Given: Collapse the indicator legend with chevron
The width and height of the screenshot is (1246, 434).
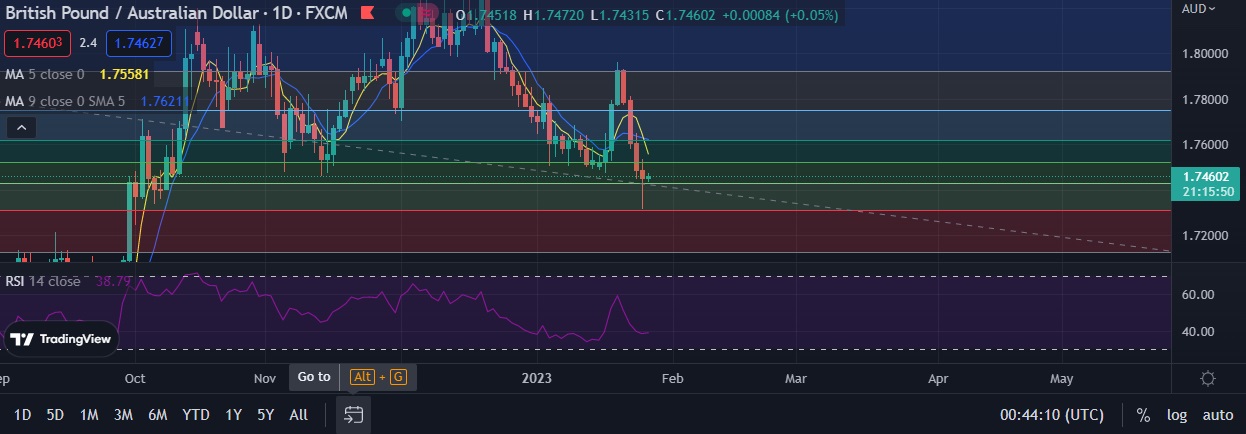Looking at the screenshot, I should tap(22, 127).
